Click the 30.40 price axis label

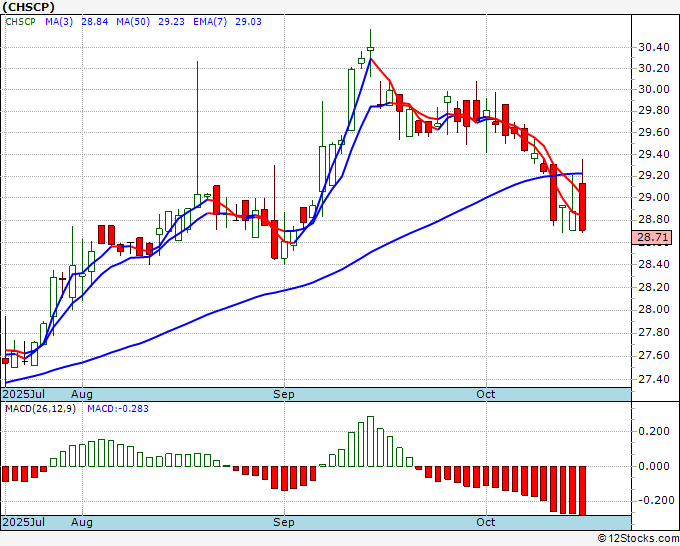click(x=653, y=47)
